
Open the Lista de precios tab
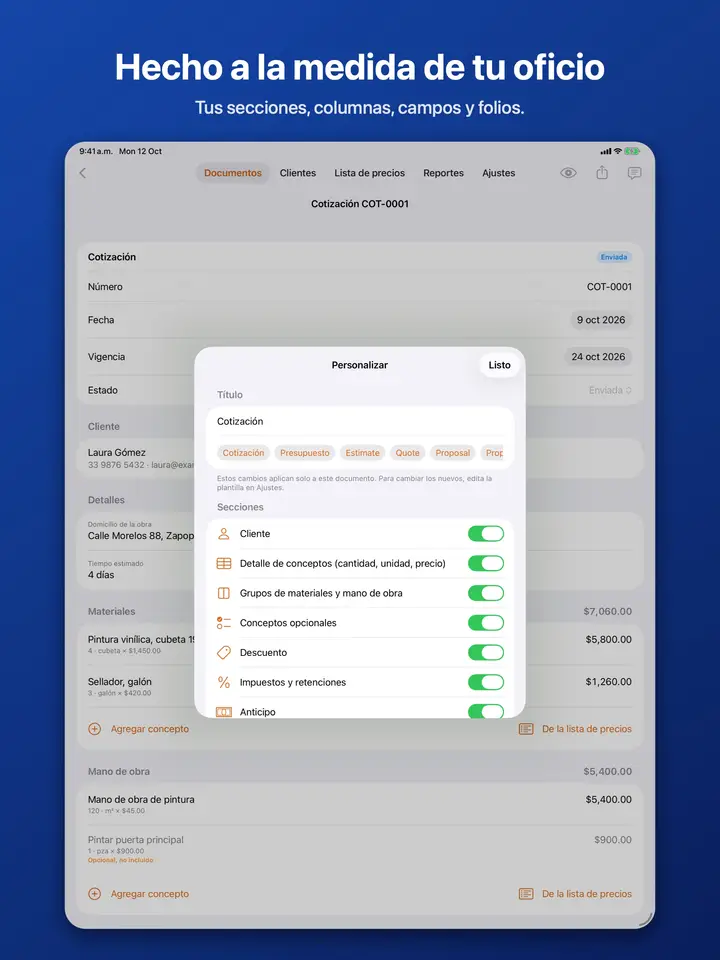(x=369, y=173)
